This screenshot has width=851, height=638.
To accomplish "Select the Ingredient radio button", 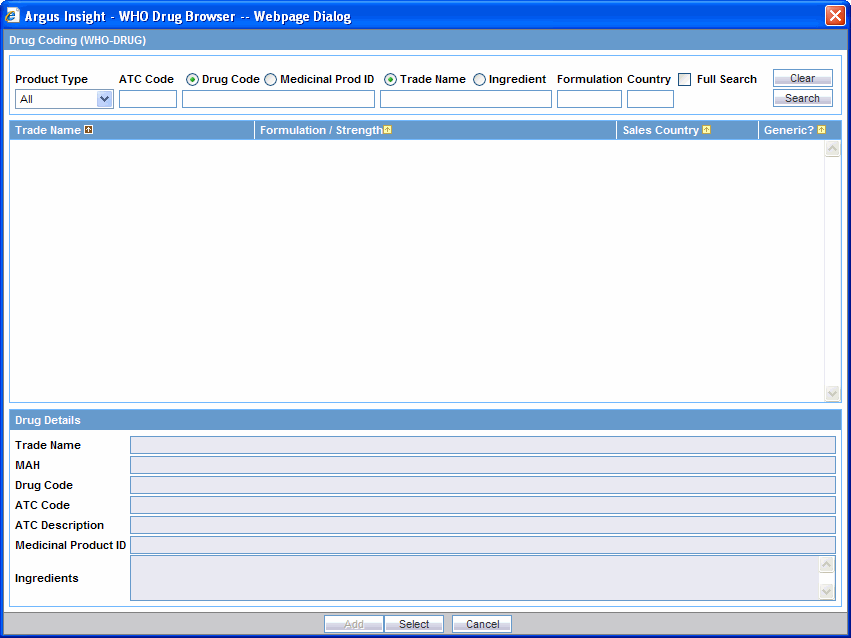I will point(479,80).
